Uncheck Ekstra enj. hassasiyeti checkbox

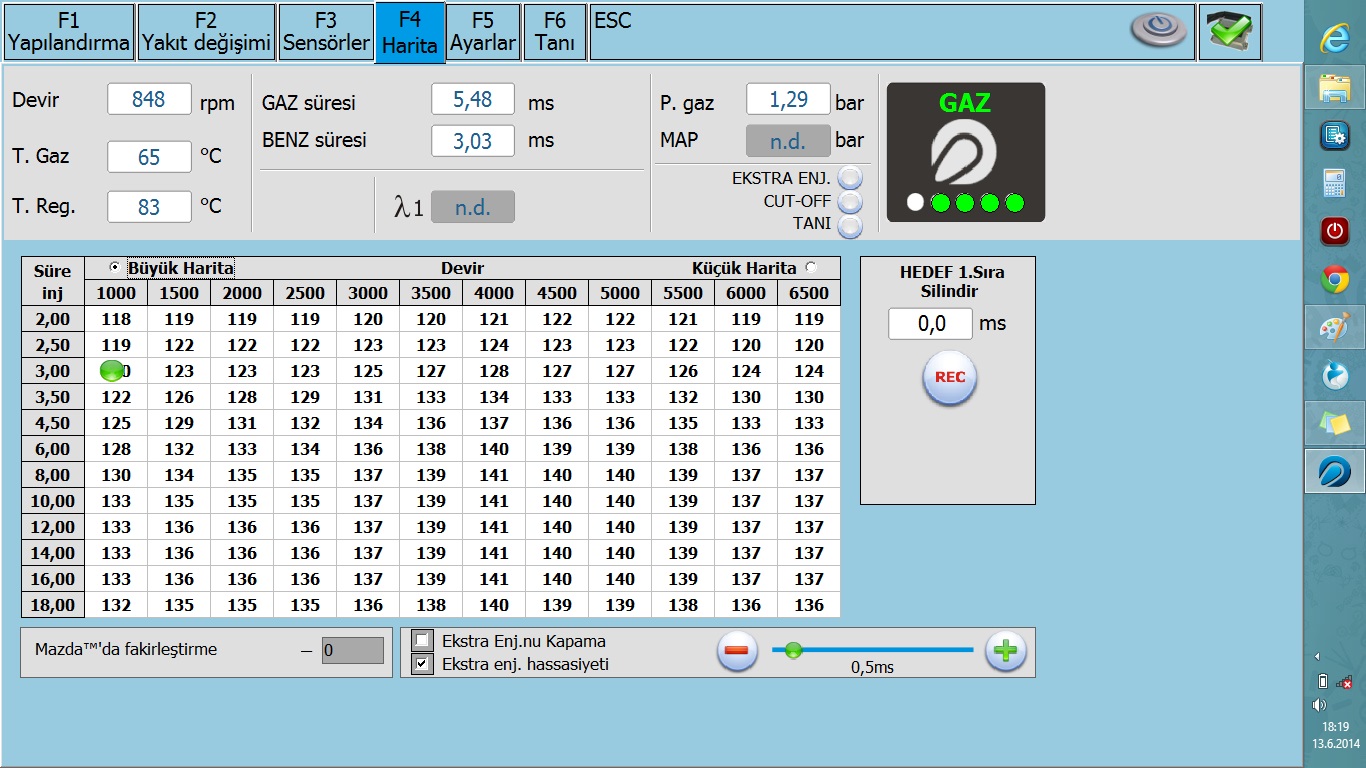pos(423,664)
